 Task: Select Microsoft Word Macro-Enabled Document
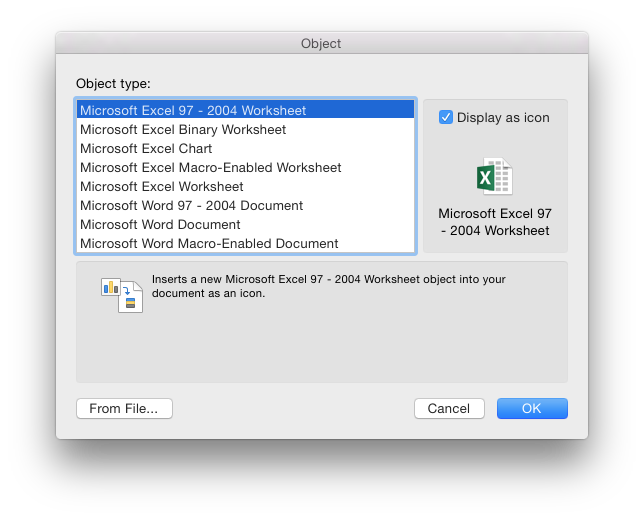click(245, 243)
